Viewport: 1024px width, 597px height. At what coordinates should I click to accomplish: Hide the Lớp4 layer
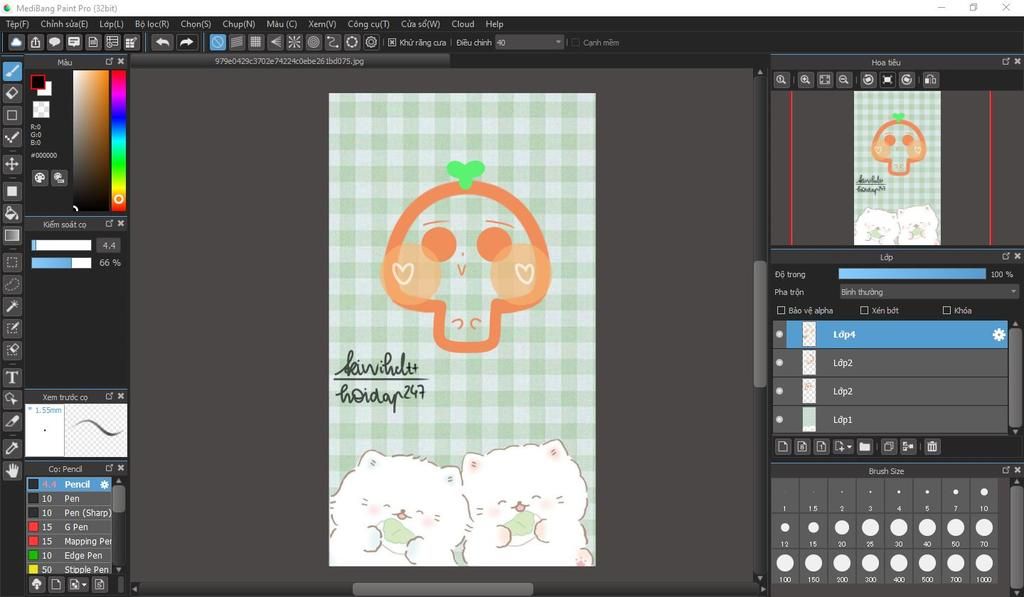tap(779, 334)
